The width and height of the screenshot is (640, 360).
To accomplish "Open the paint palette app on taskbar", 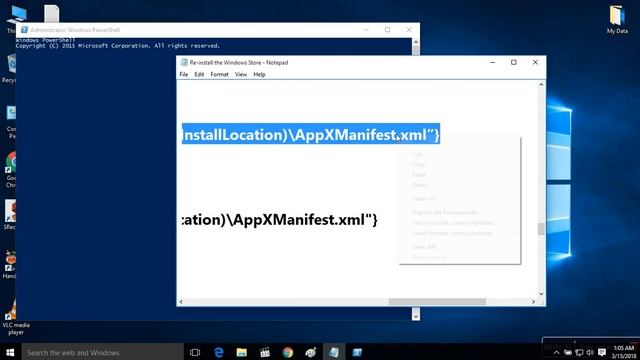I will tap(311, 352).
